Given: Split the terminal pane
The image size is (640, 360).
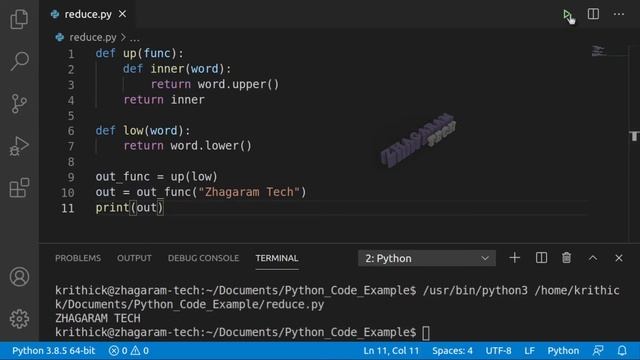Looking at the screenshot, I should (541, 258).
